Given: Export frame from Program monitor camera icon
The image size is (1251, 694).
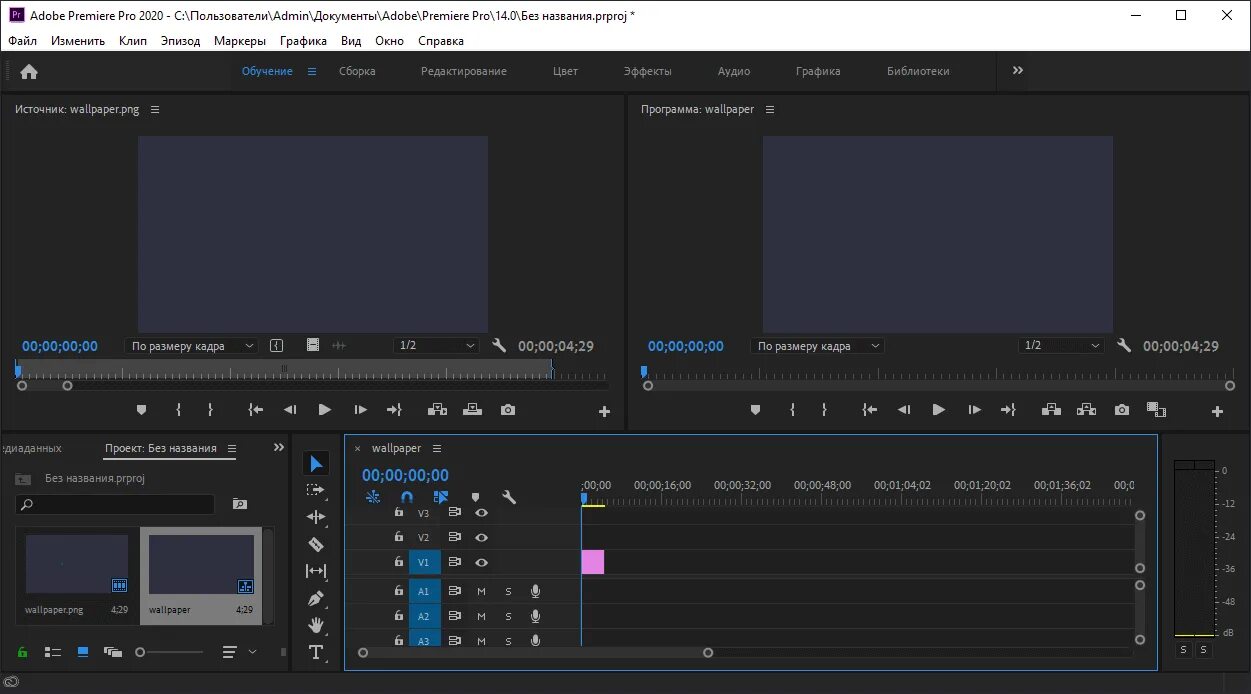Looking at the screenshot, I should pyautogui.click(x=1122, y=410).
